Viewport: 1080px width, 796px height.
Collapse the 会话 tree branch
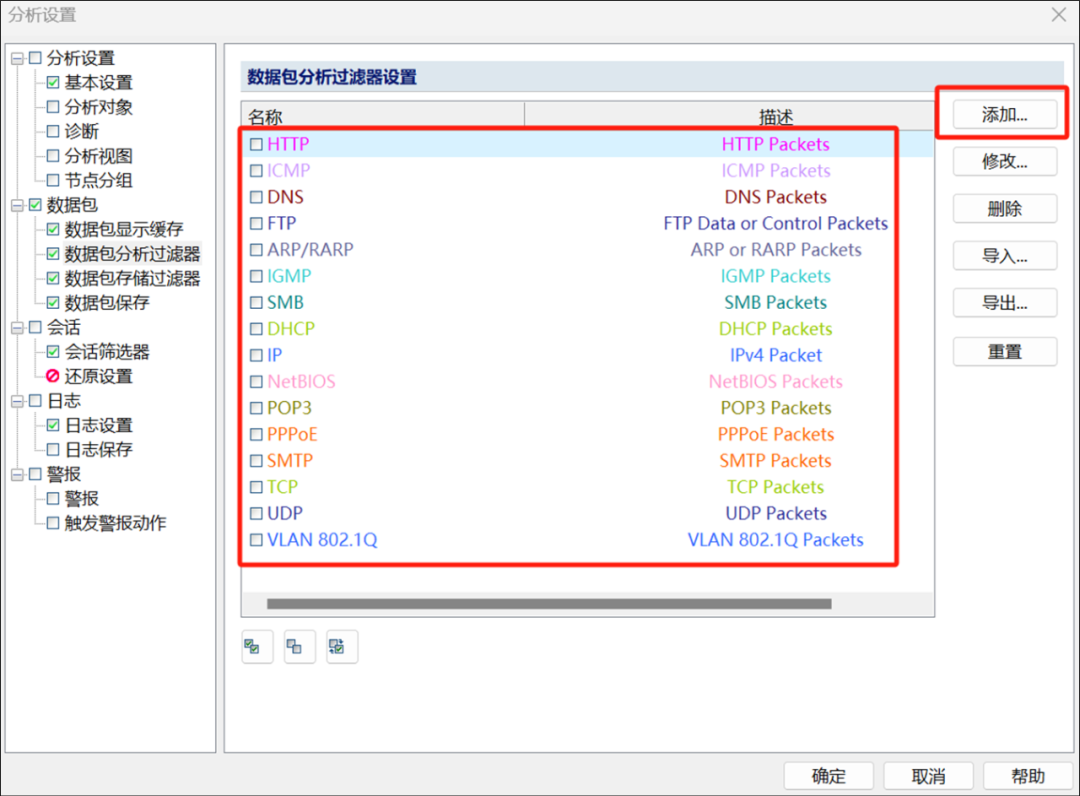(x=18, y=327)
